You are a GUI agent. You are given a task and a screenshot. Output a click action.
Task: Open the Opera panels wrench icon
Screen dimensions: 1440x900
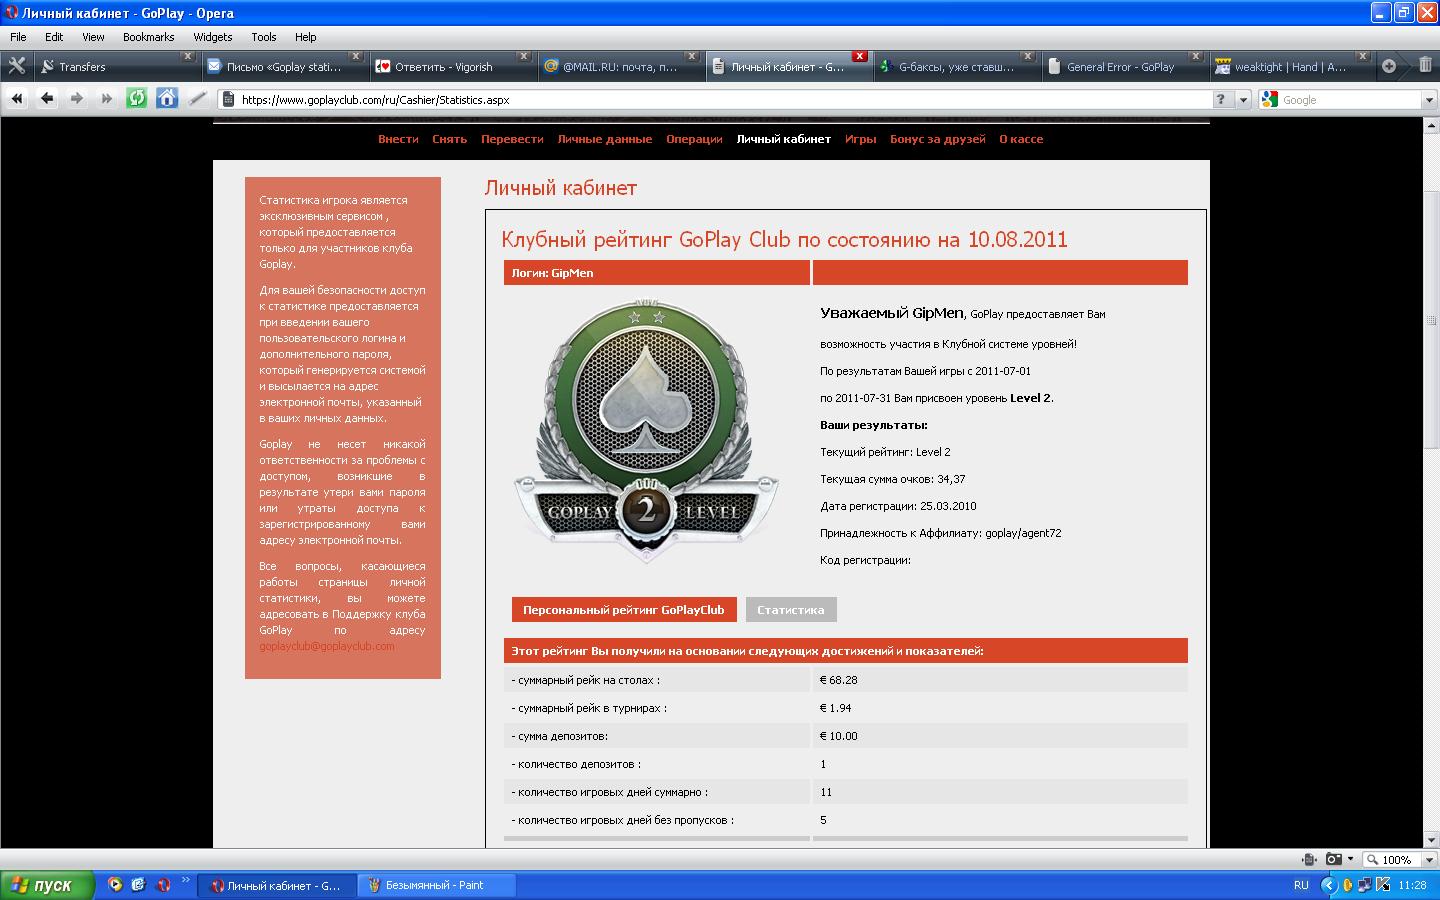[16, 66]
